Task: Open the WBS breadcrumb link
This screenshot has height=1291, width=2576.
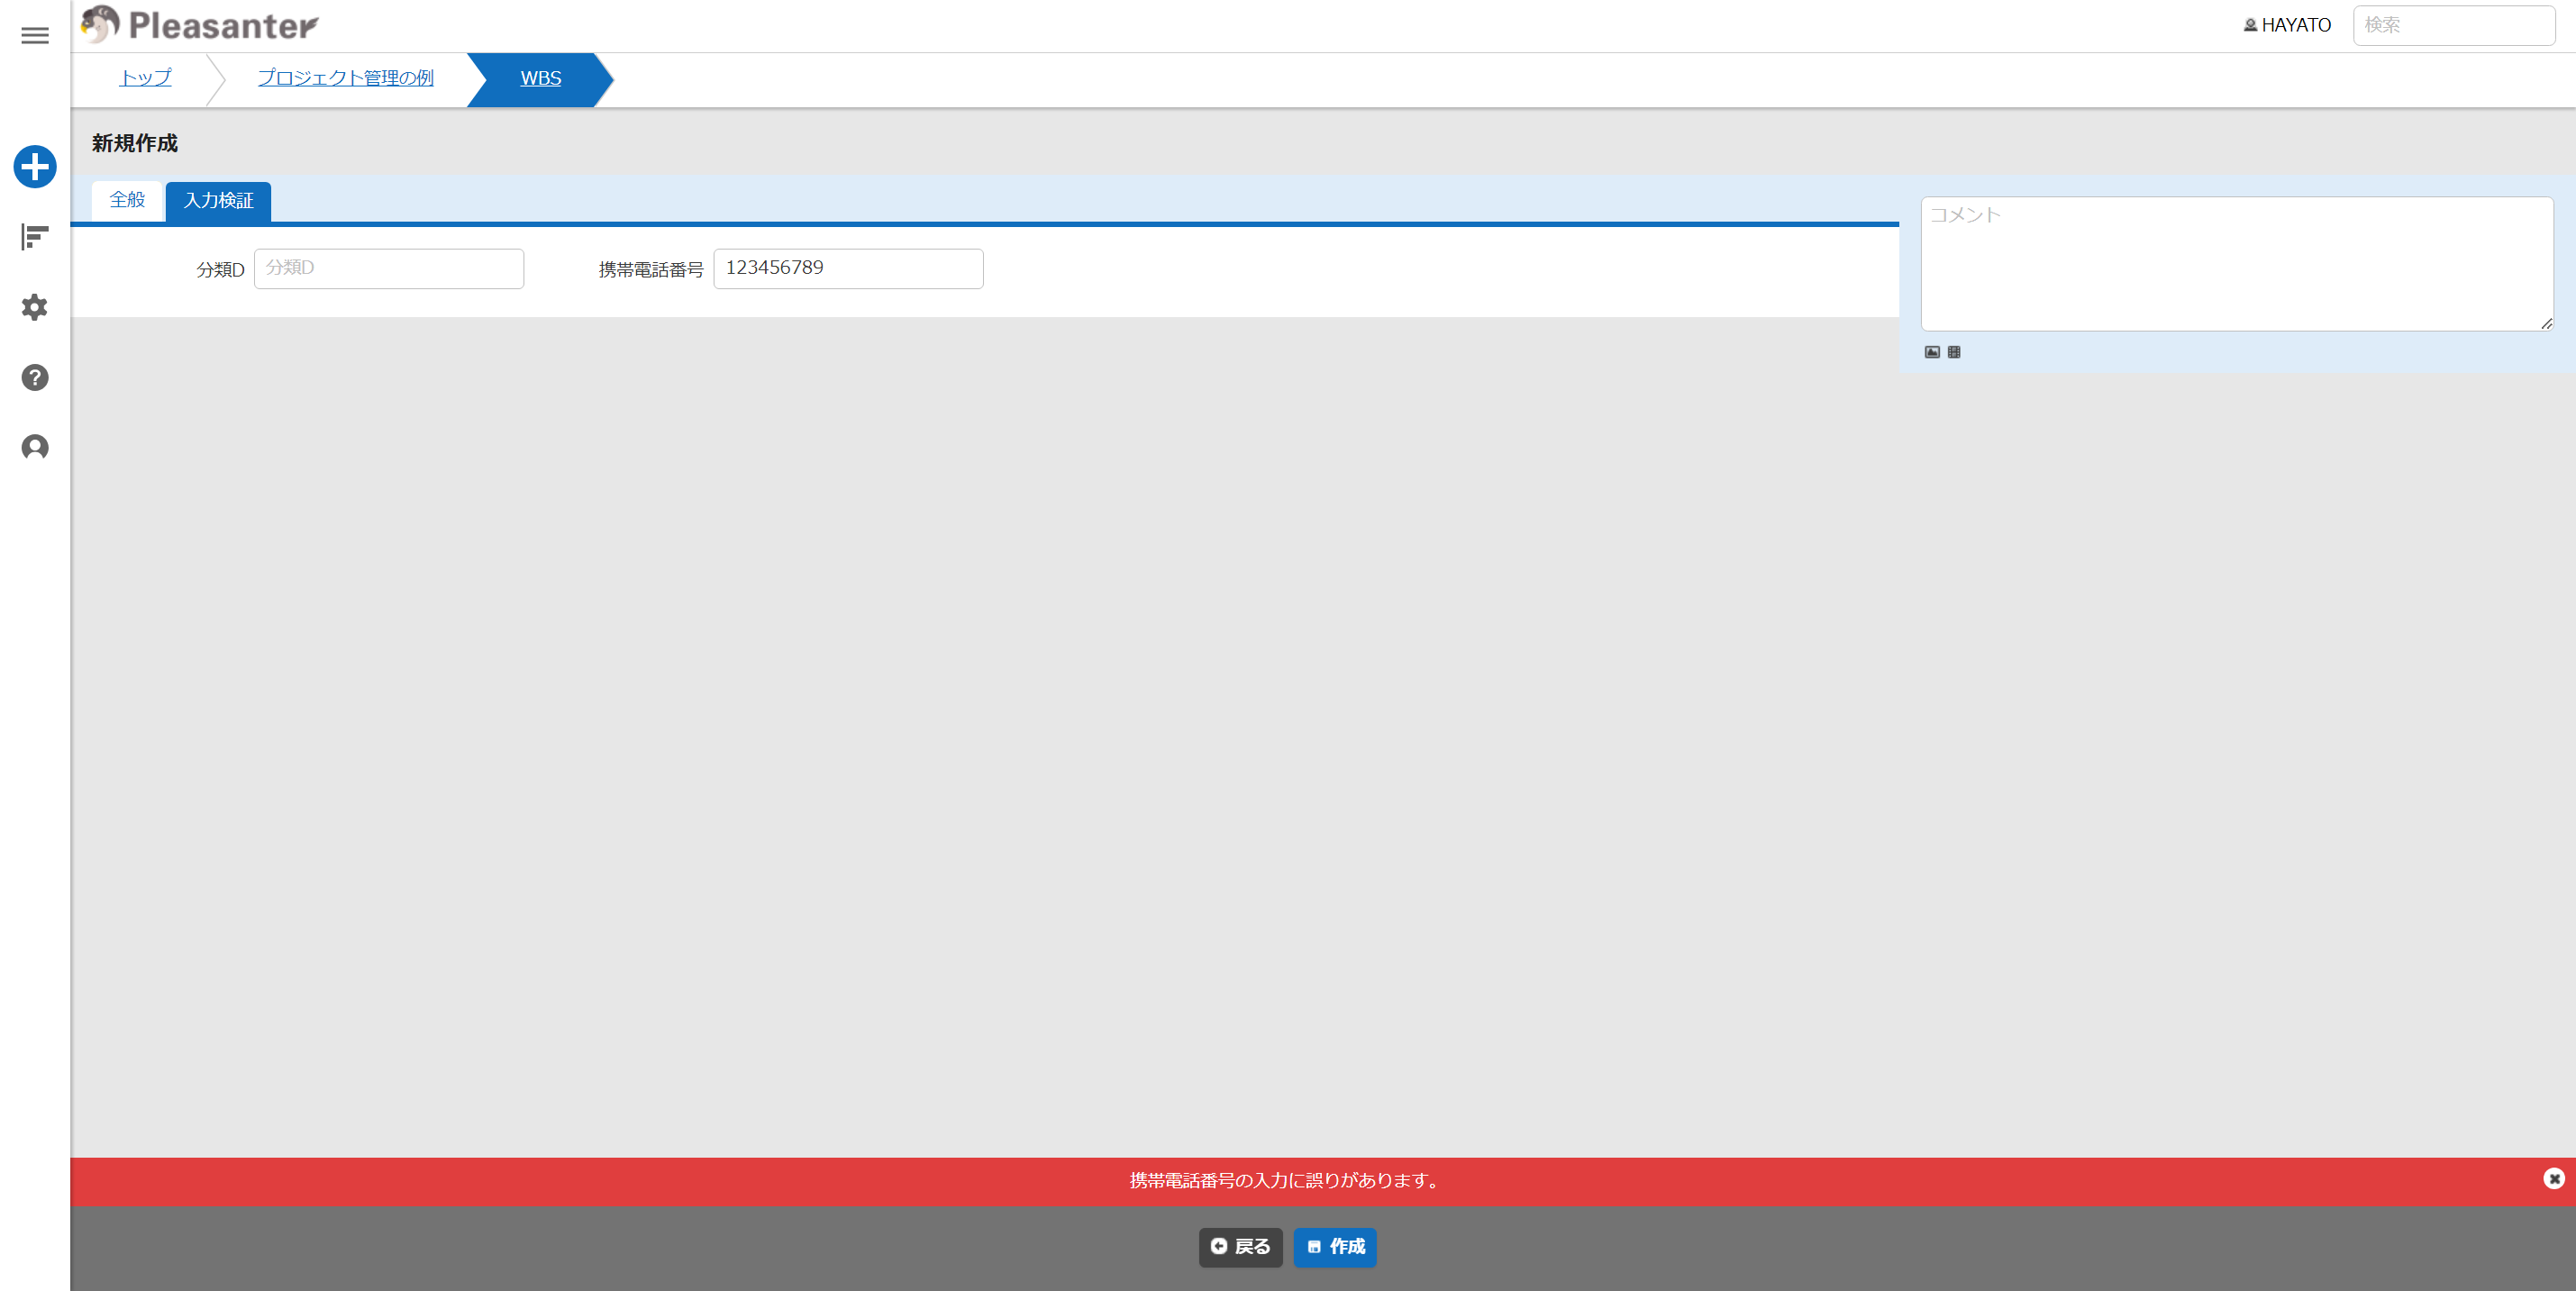Action: (x=540, y=78)
